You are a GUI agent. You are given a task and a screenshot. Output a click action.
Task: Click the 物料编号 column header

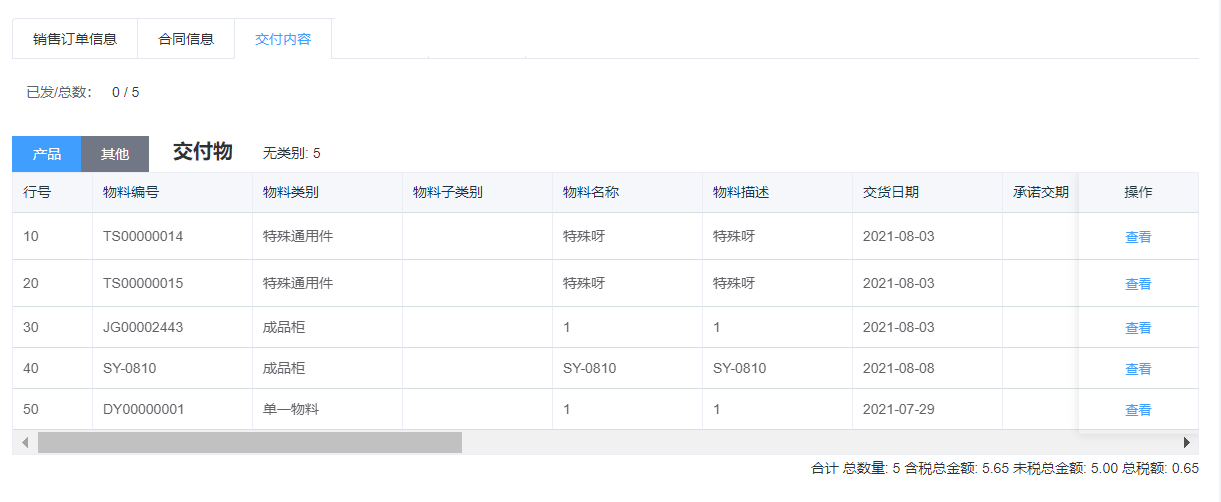pos(131,192)
